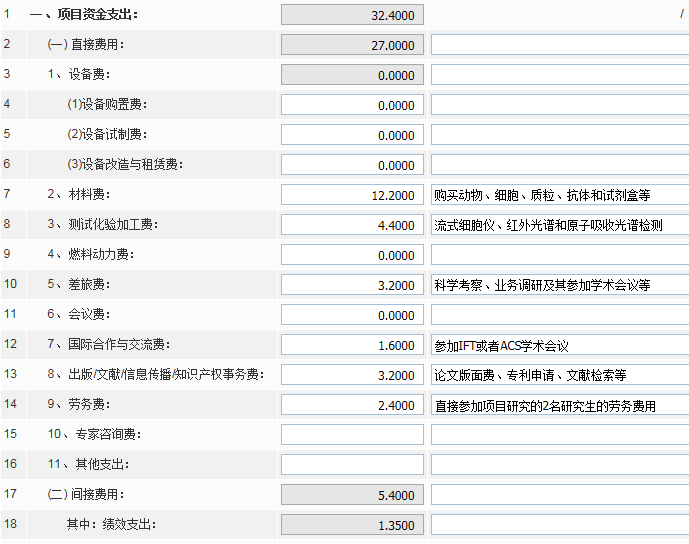
Task: Click the label (一) 直接费用
Action: tap(86, 44)
